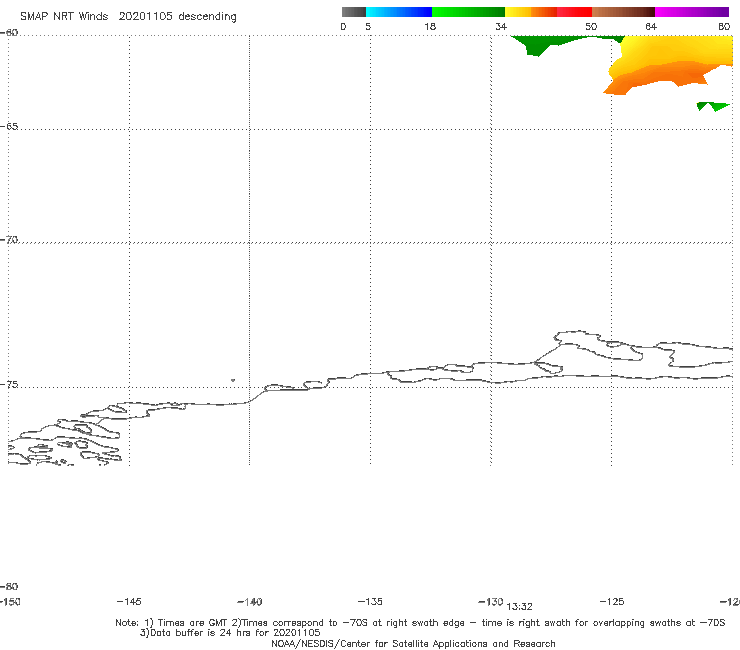Click the magenta segment of the color bar
740x650 pixels.
point(692,12)
